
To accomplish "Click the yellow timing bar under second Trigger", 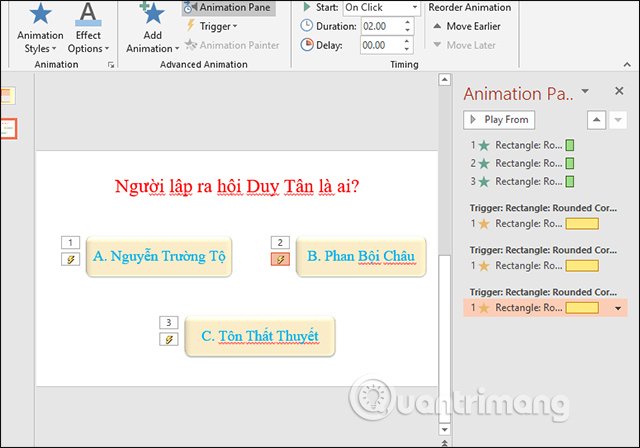I will (x=582, y=266).
